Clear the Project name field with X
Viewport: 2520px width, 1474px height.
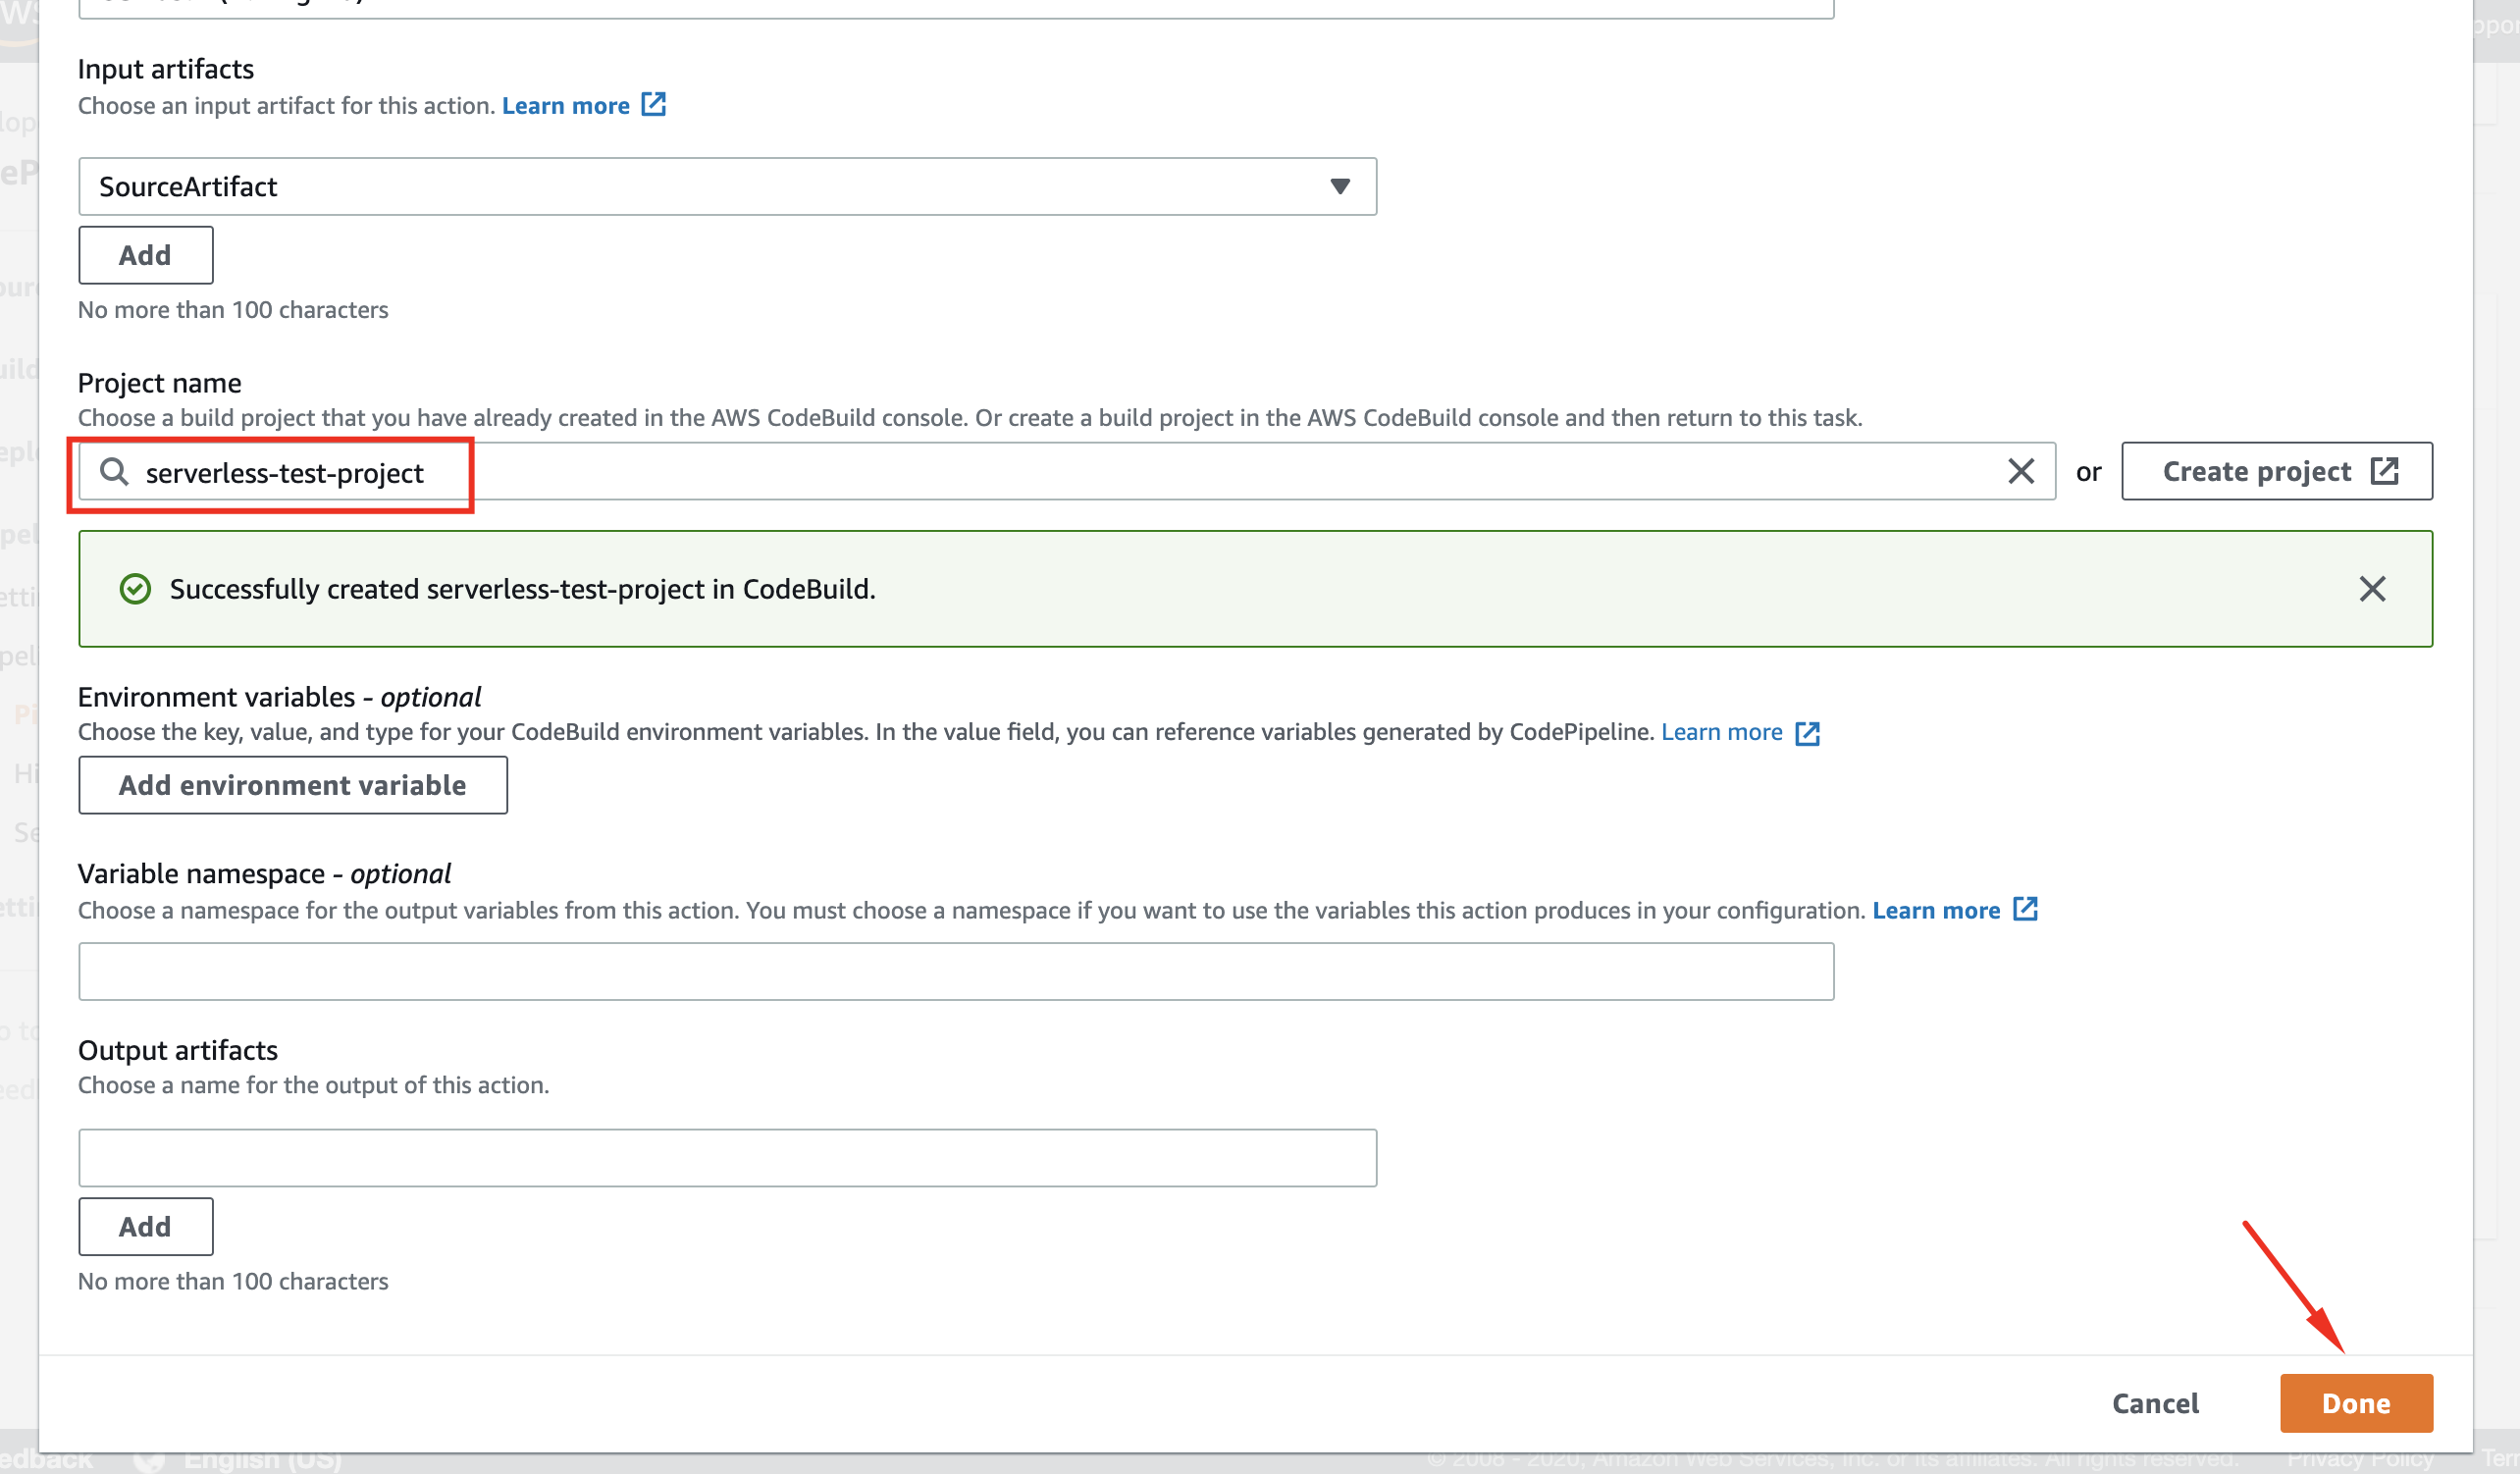point(2020,472)
